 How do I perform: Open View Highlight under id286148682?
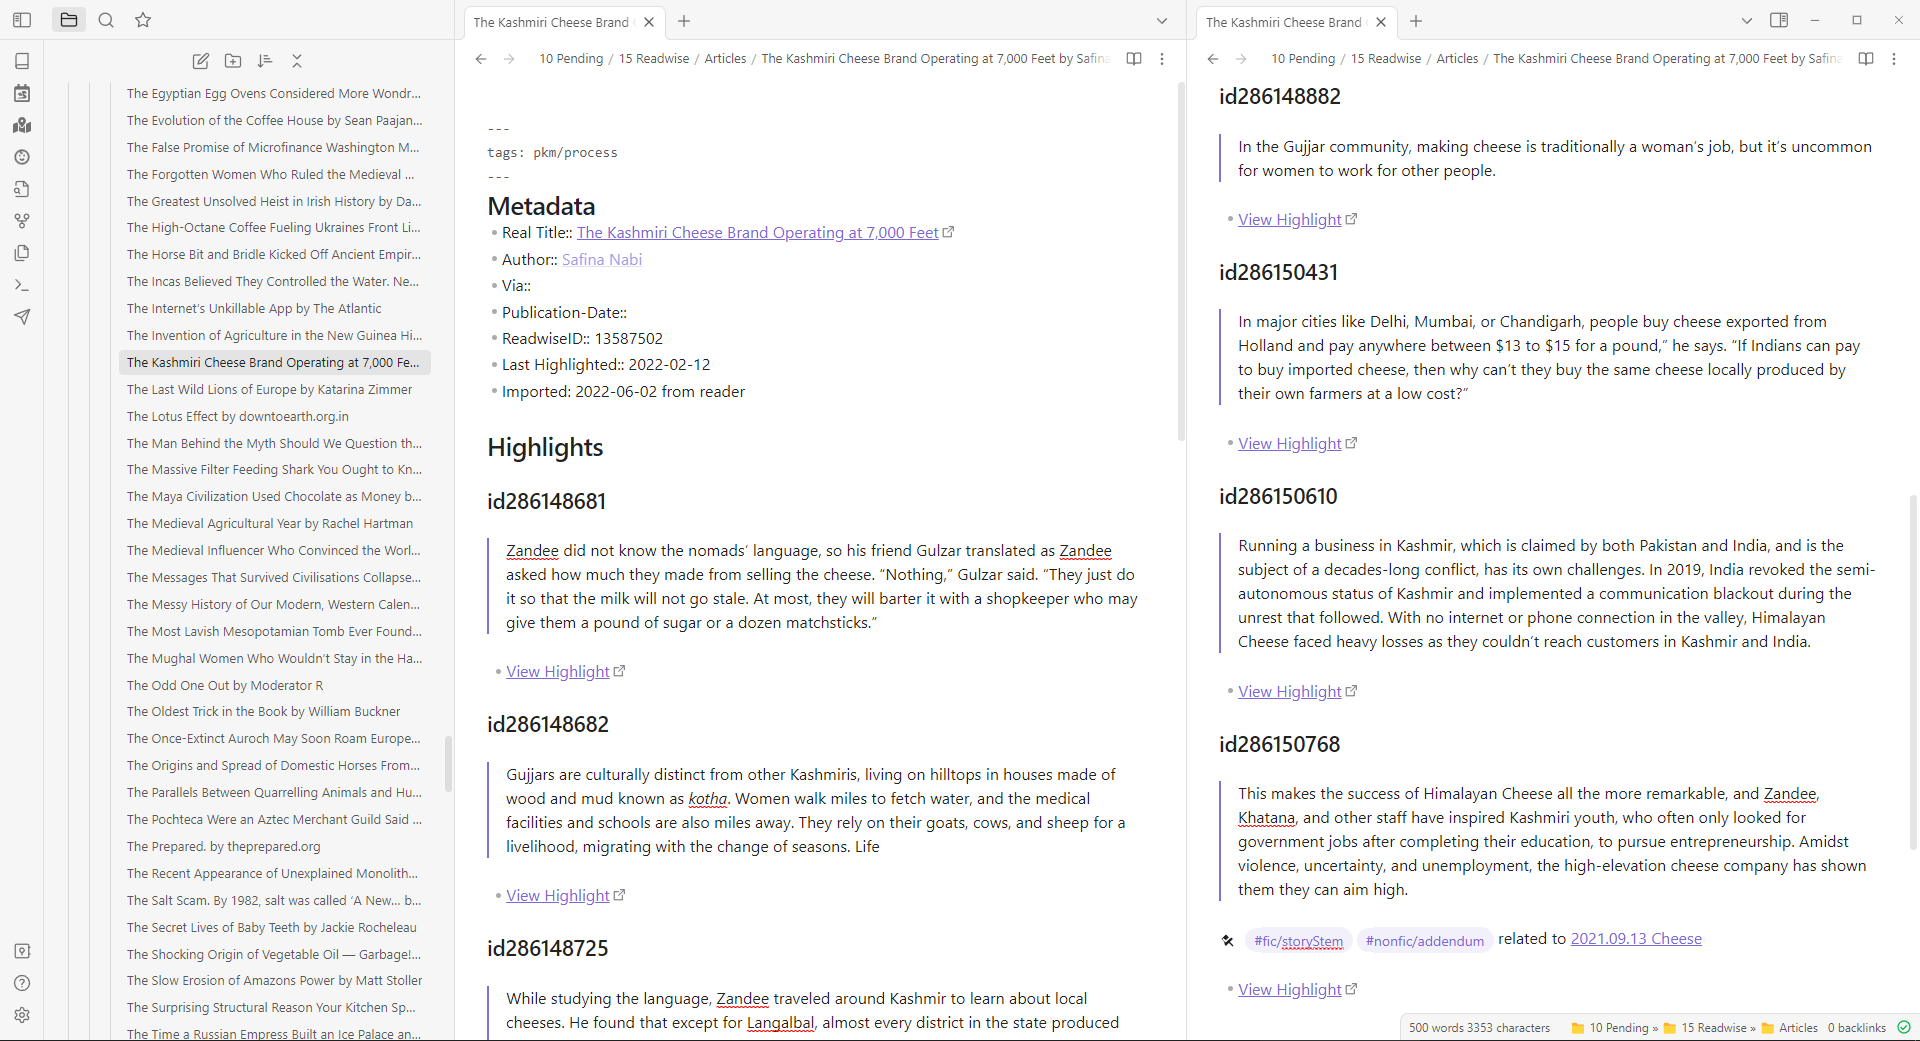coord(558,896)
